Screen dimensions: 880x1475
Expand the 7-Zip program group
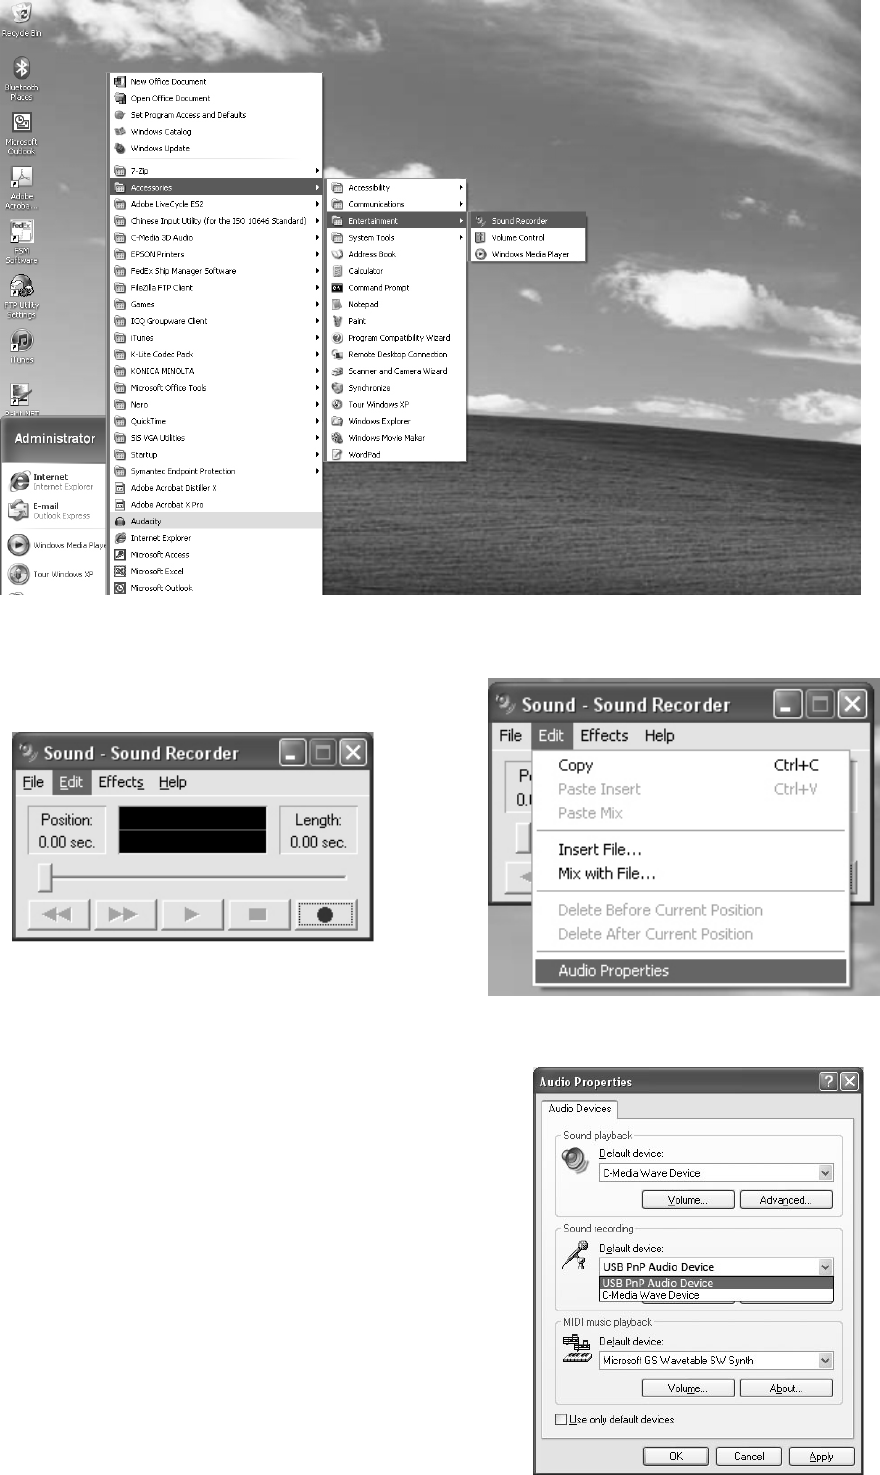[x=216, y=171]
